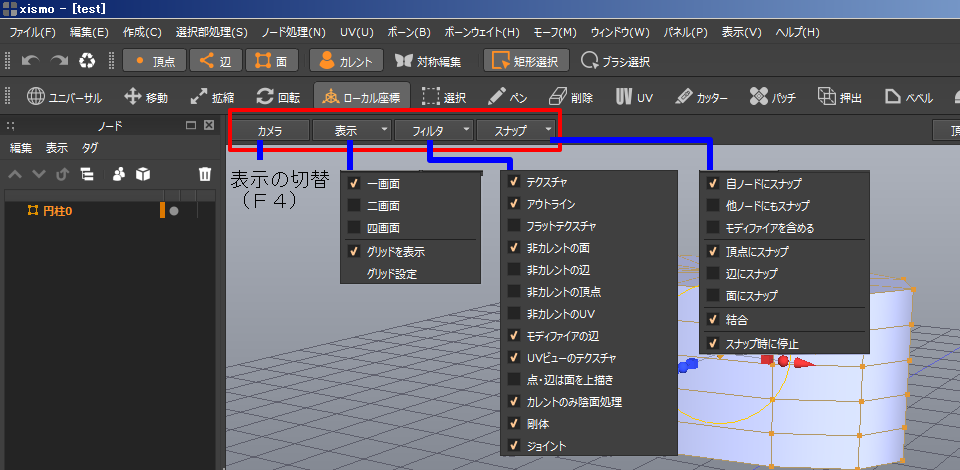The image size is (960, 470).
Task: Select the ユニバーサル tool
Action: click(x=65, y=97)
